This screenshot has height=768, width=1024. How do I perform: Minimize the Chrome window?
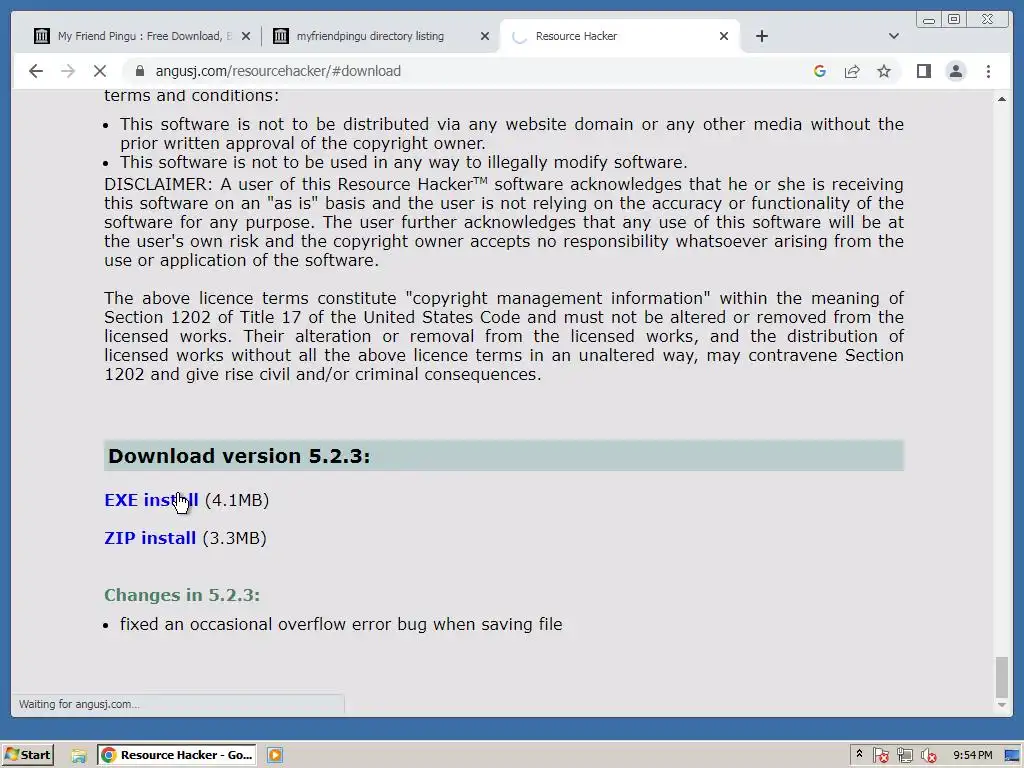[x=929, y=20]
